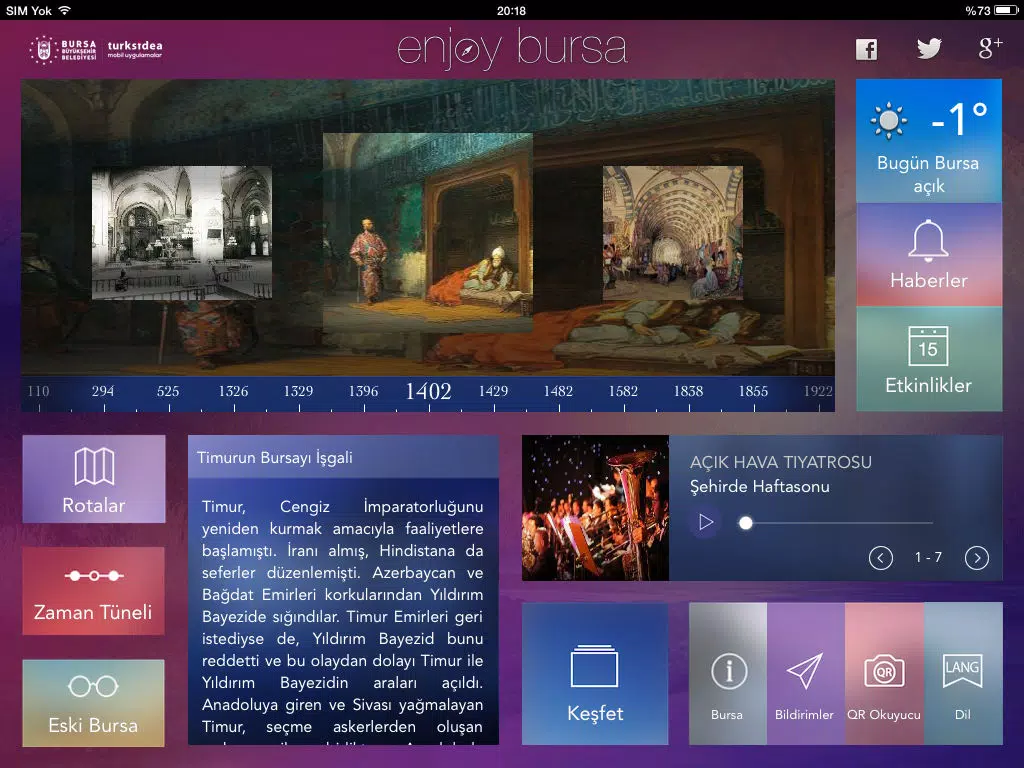Tap the center painting of reclining sultan

click(x=428, y=233)
